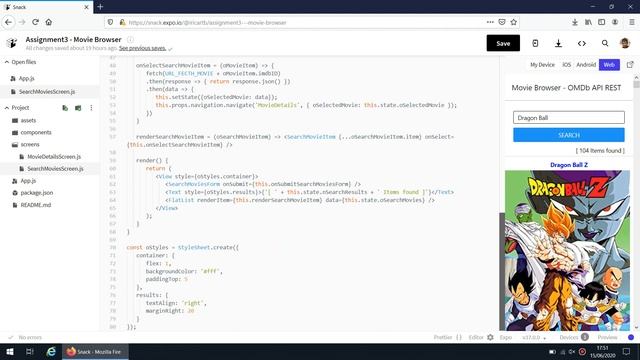640x360 pixels.
Task: Collapse the Open files section
Action: 20,62
